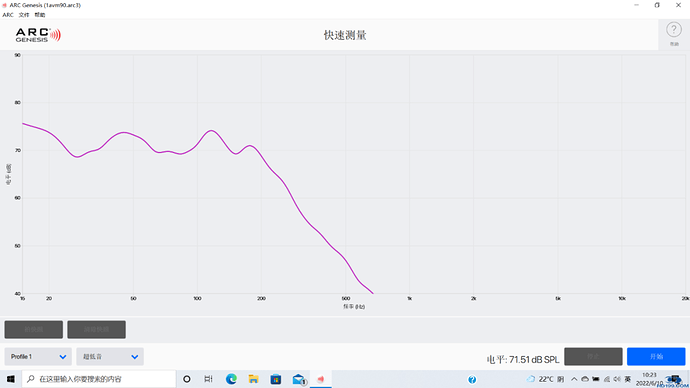The width and height of the screenshot is (690, 388).
Task: Click the Cortana circle icon
Action: (x=187, y=379)
